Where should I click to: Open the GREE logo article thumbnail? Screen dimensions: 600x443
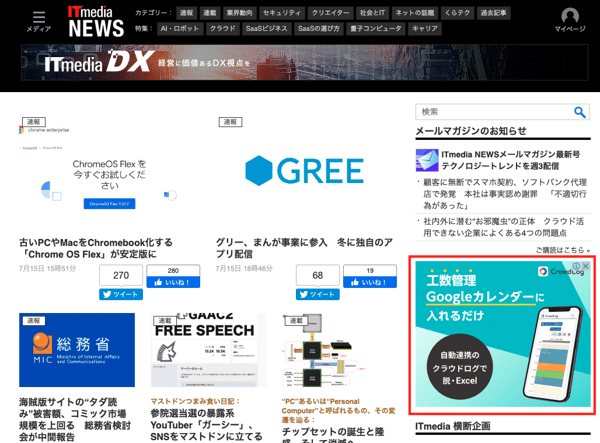pos(304,171)
